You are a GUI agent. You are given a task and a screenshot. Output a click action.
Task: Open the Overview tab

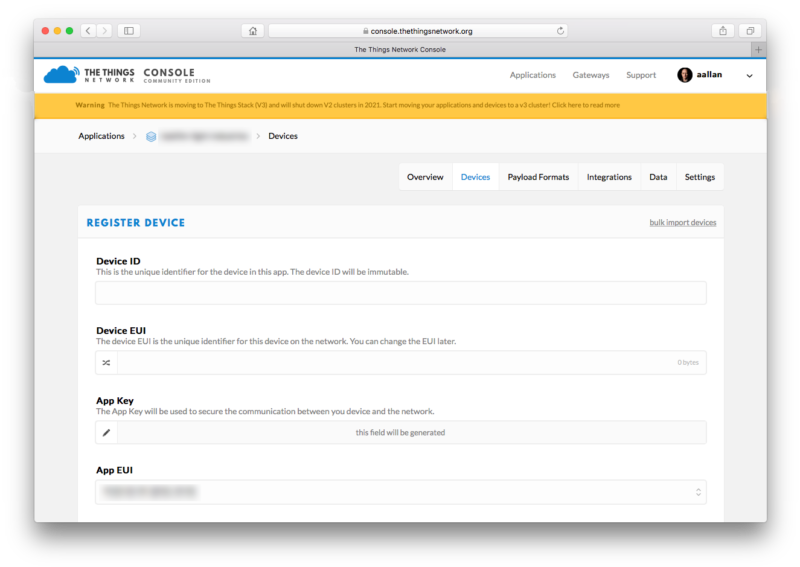425,177
